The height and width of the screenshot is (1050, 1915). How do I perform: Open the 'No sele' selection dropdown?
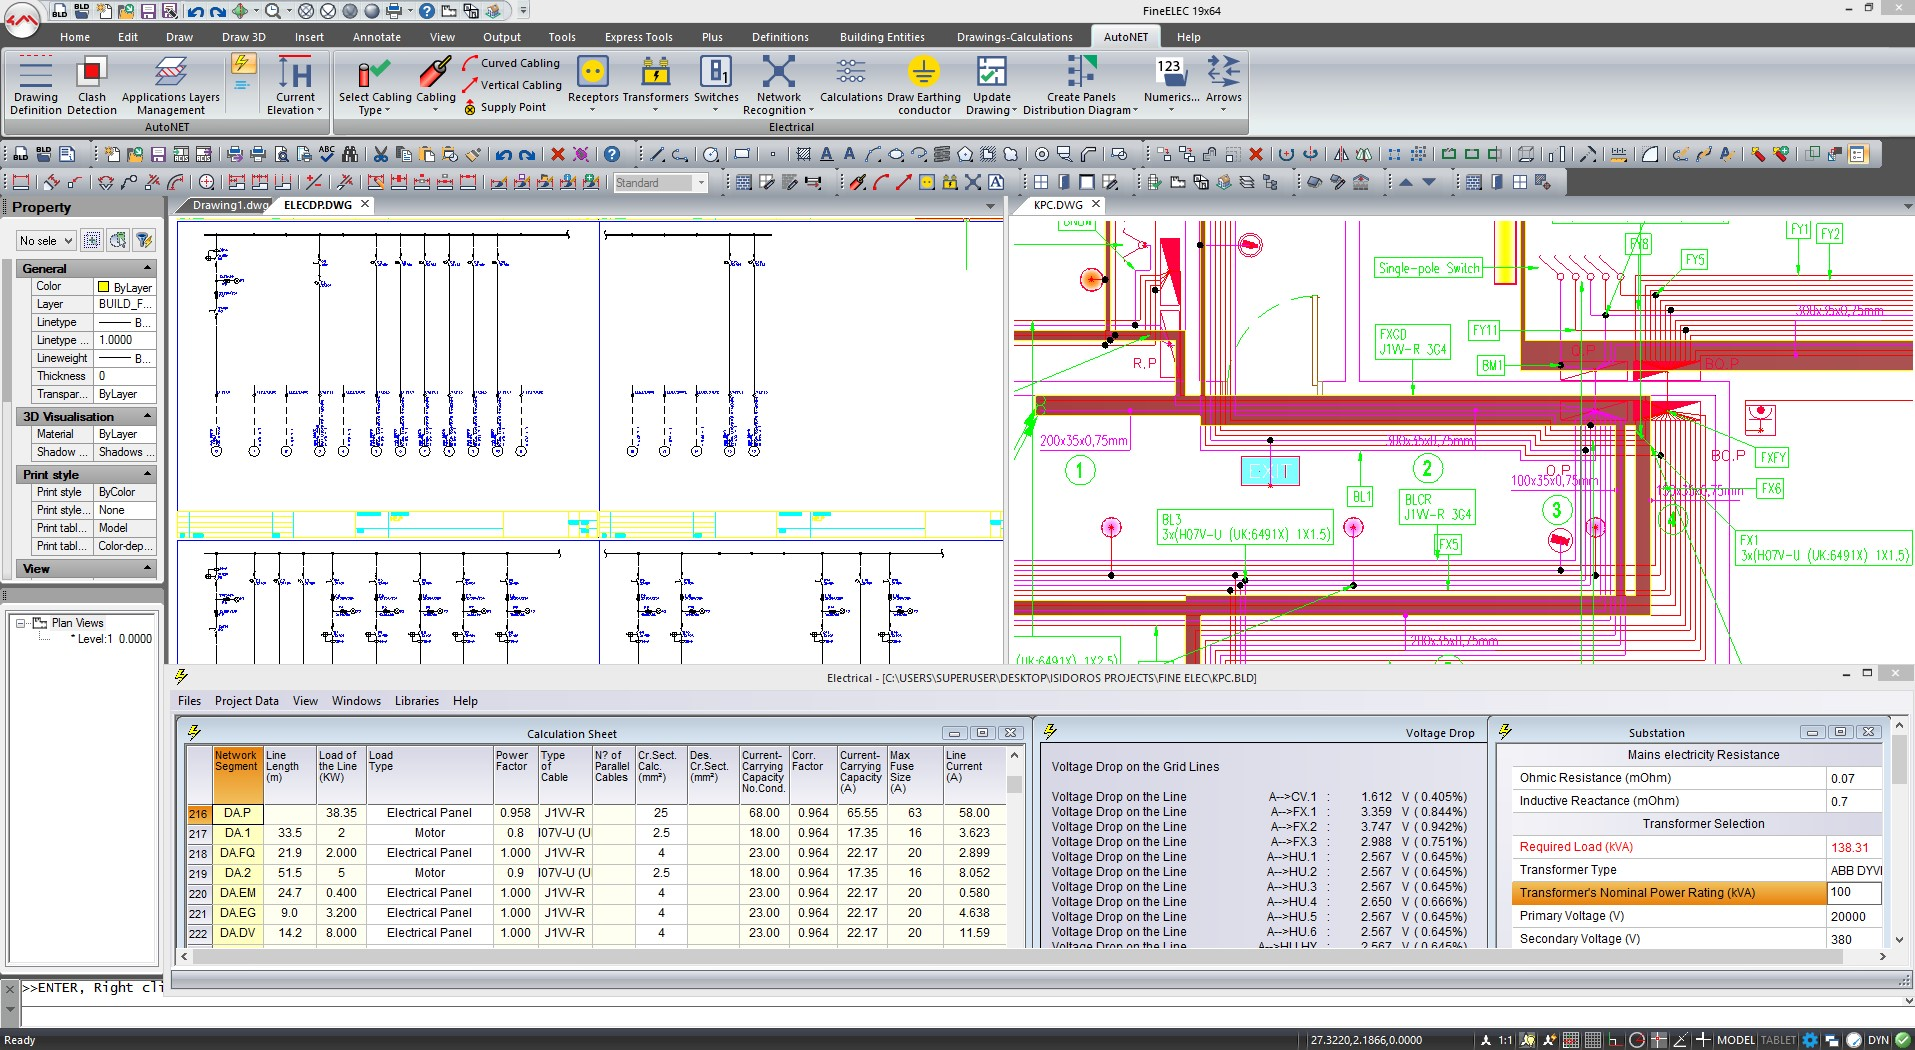point(46,241)
